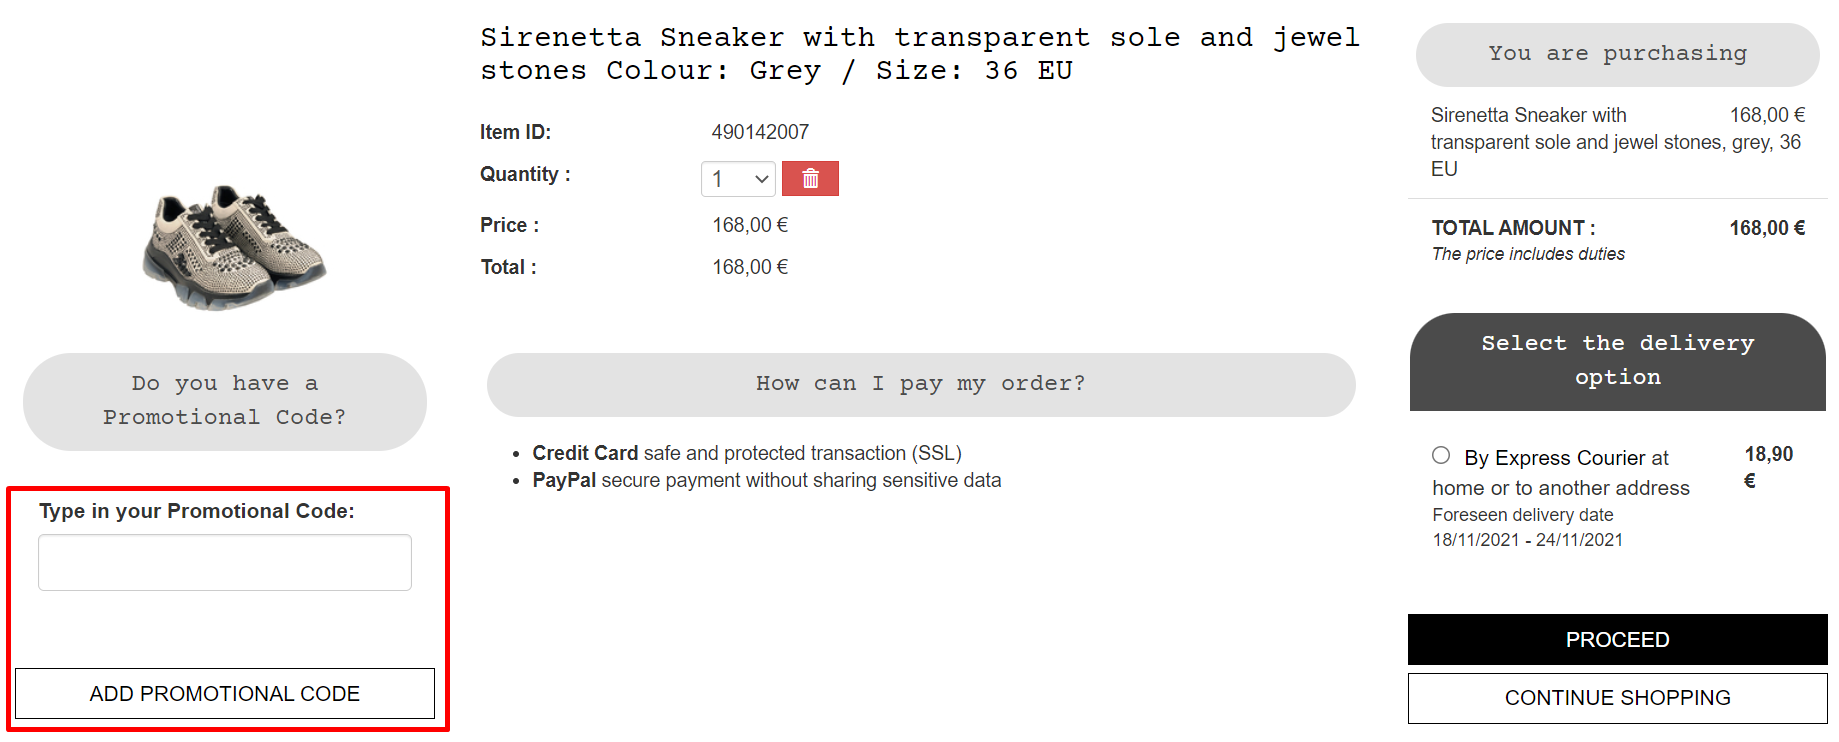Change item quantity using the dropdown
Image resolution: width=1839 pixels, height=742 pixels.
(x=738, y=178)
